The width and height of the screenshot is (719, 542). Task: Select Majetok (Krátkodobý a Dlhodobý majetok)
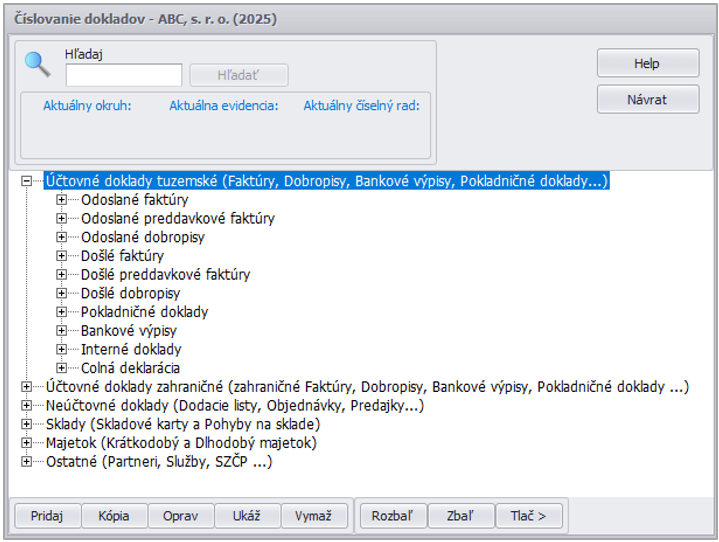(x=181, y=443)
